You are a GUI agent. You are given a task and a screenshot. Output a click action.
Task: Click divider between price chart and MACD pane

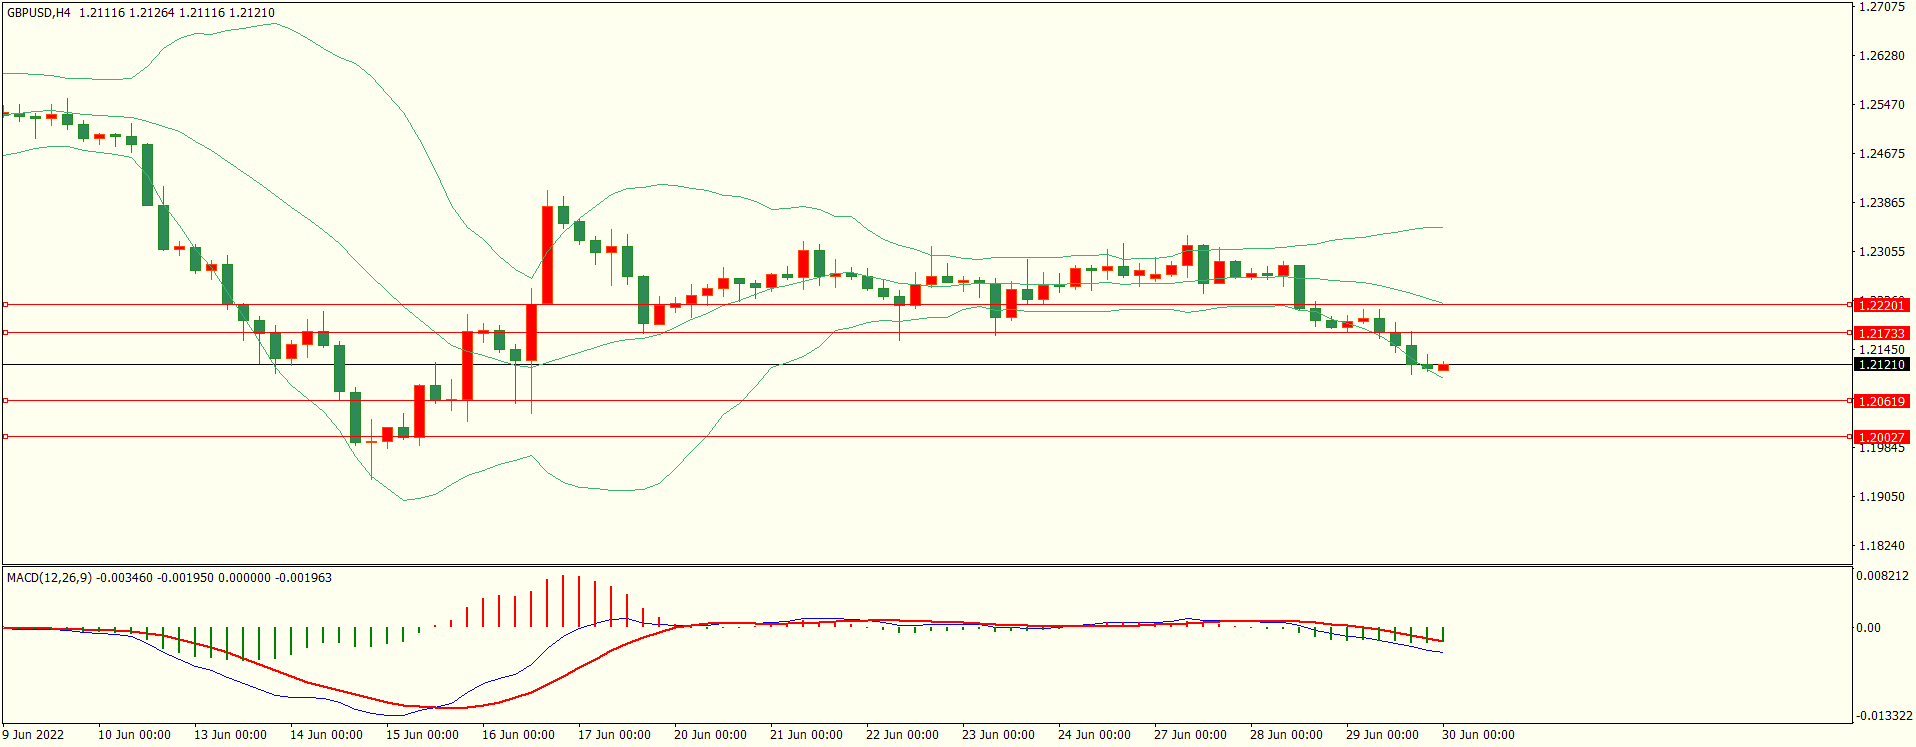click(926, 566)
